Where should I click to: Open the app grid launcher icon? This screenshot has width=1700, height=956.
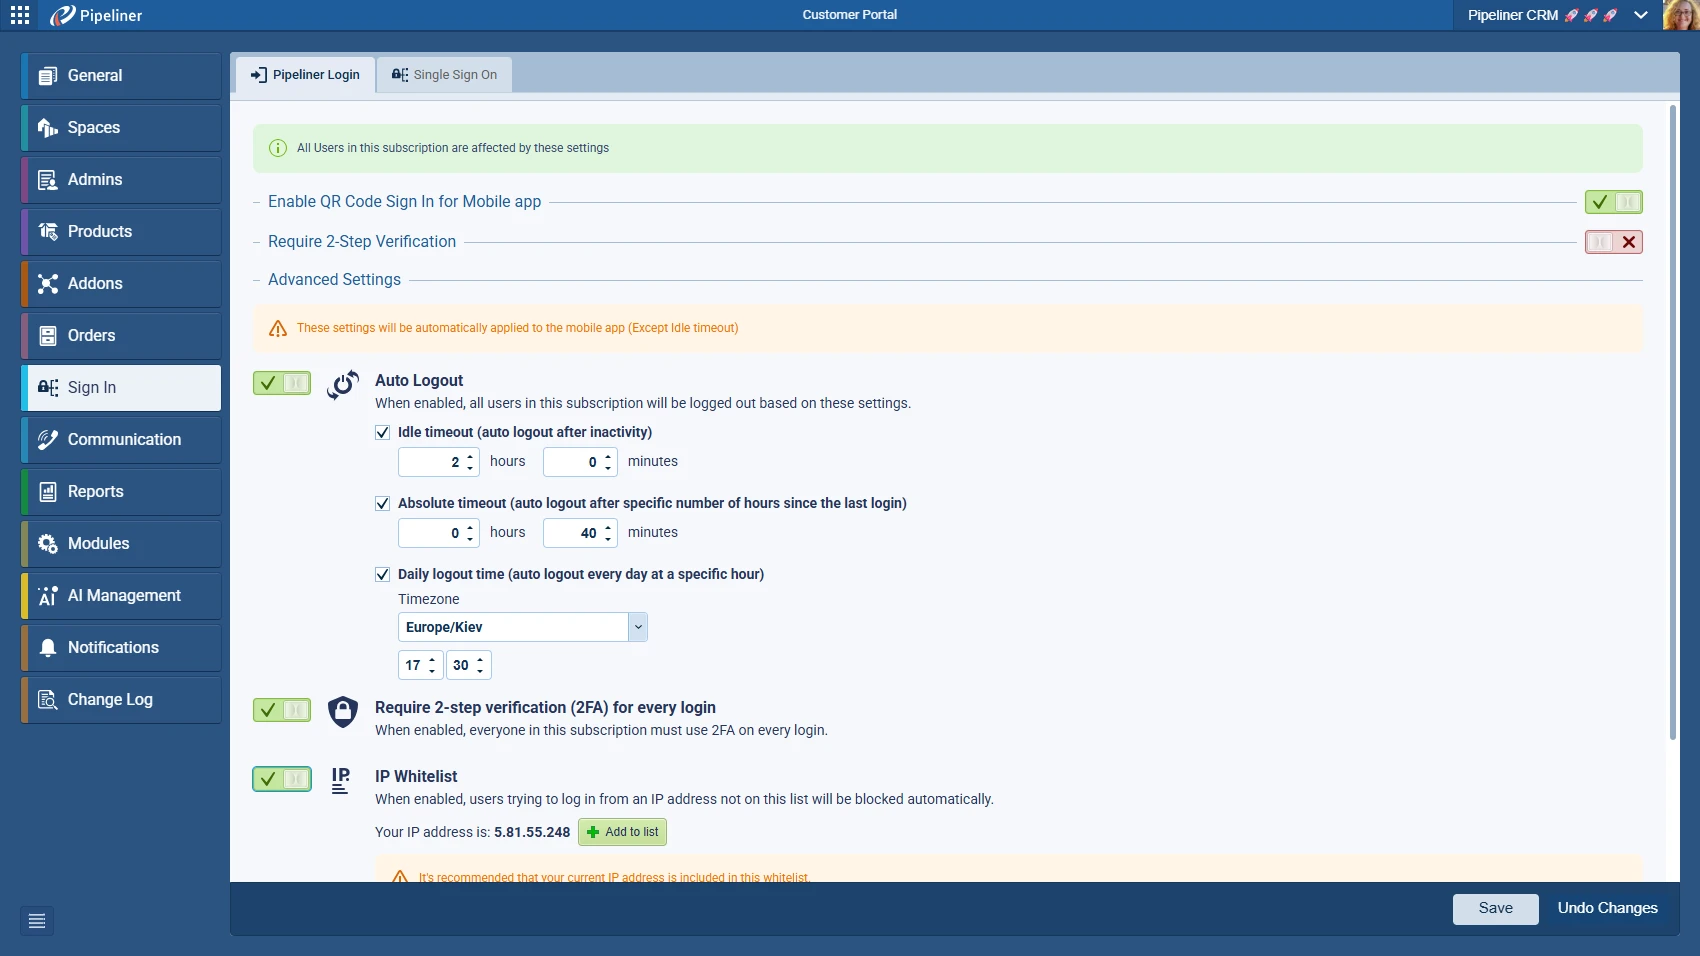(x=20, y=15)
